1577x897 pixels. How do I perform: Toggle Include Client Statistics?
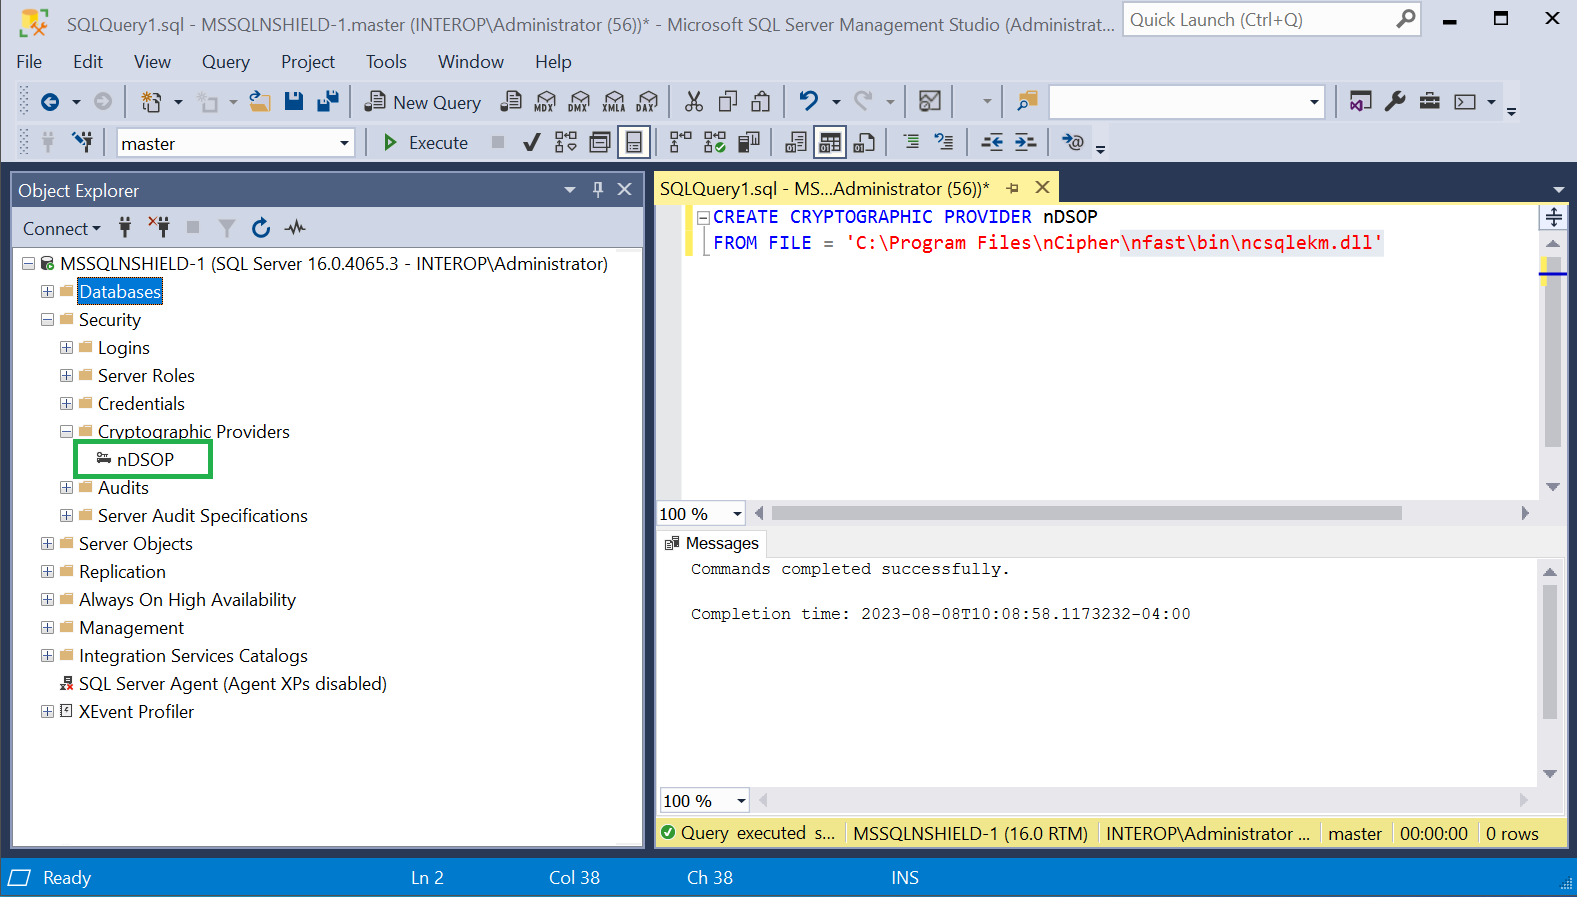point(749,142)
